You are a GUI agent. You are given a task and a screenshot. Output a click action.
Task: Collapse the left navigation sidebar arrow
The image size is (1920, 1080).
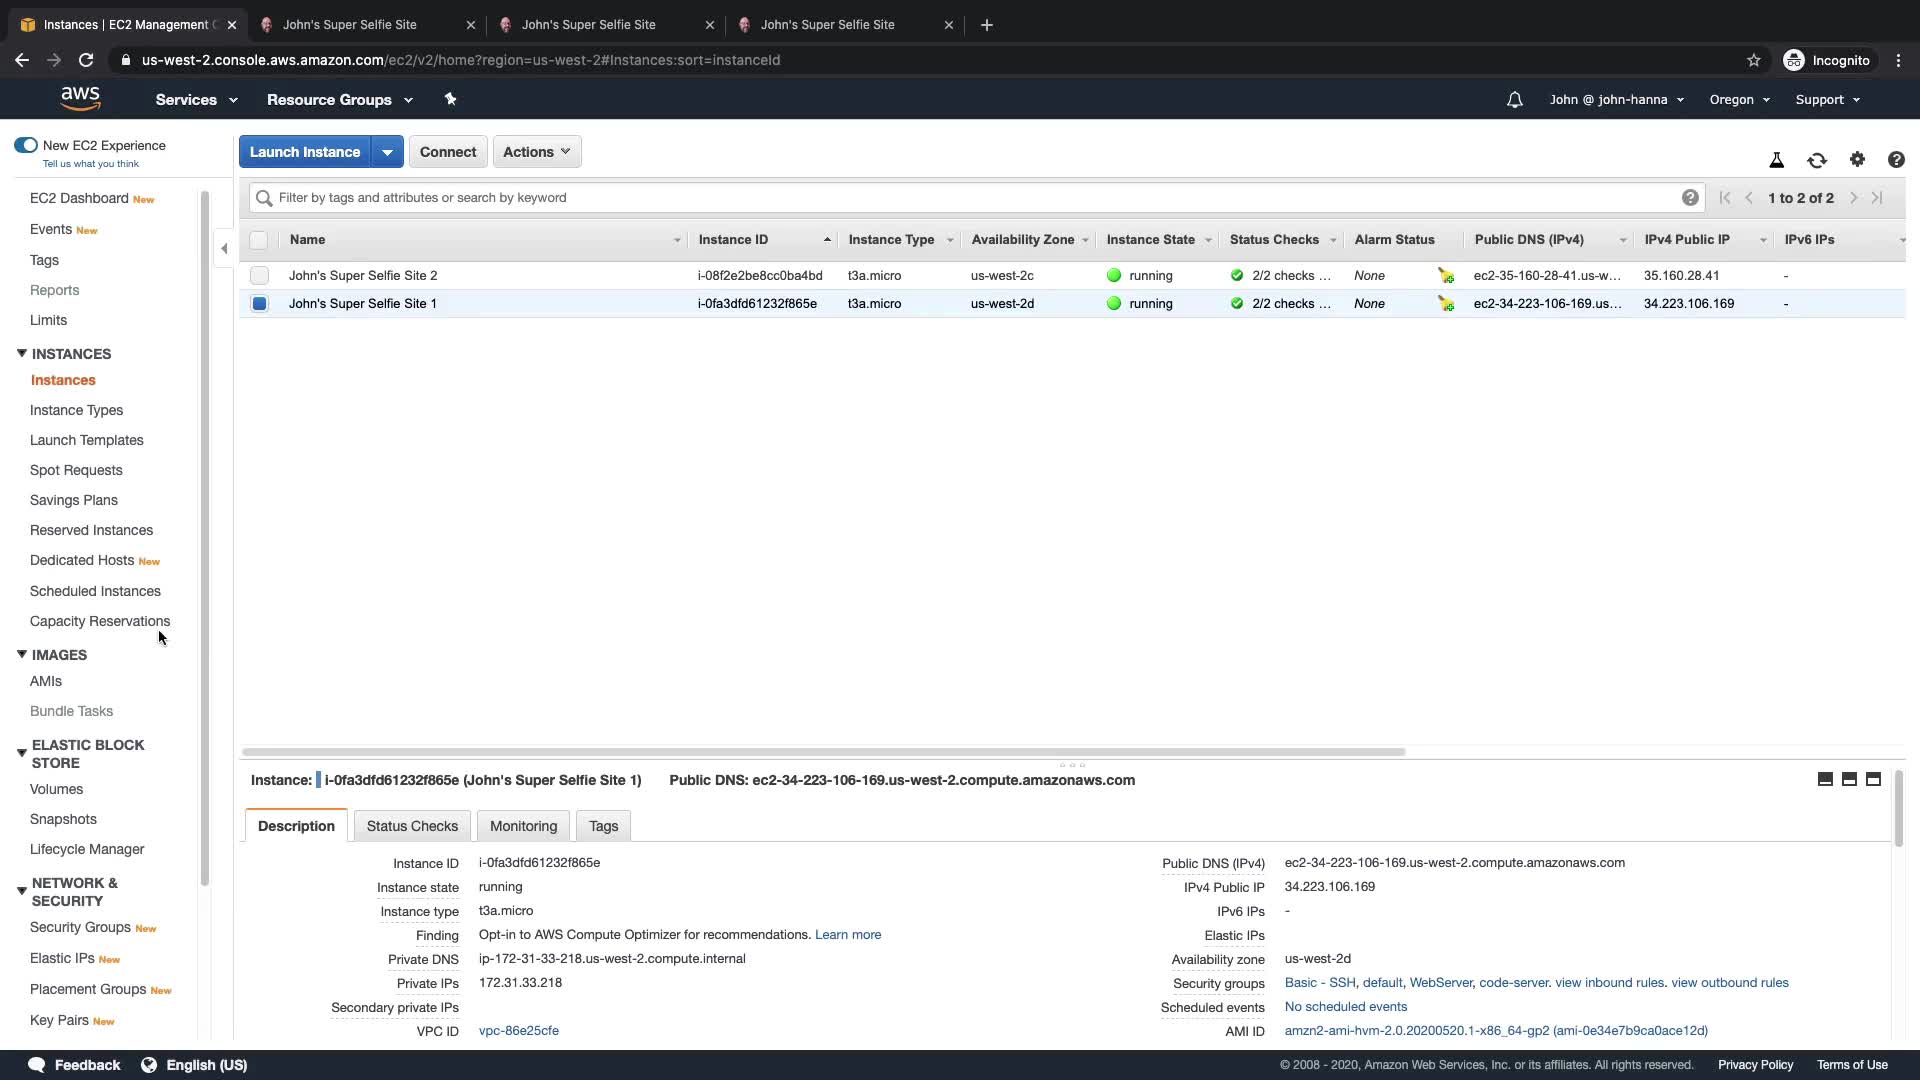[224, 249]
